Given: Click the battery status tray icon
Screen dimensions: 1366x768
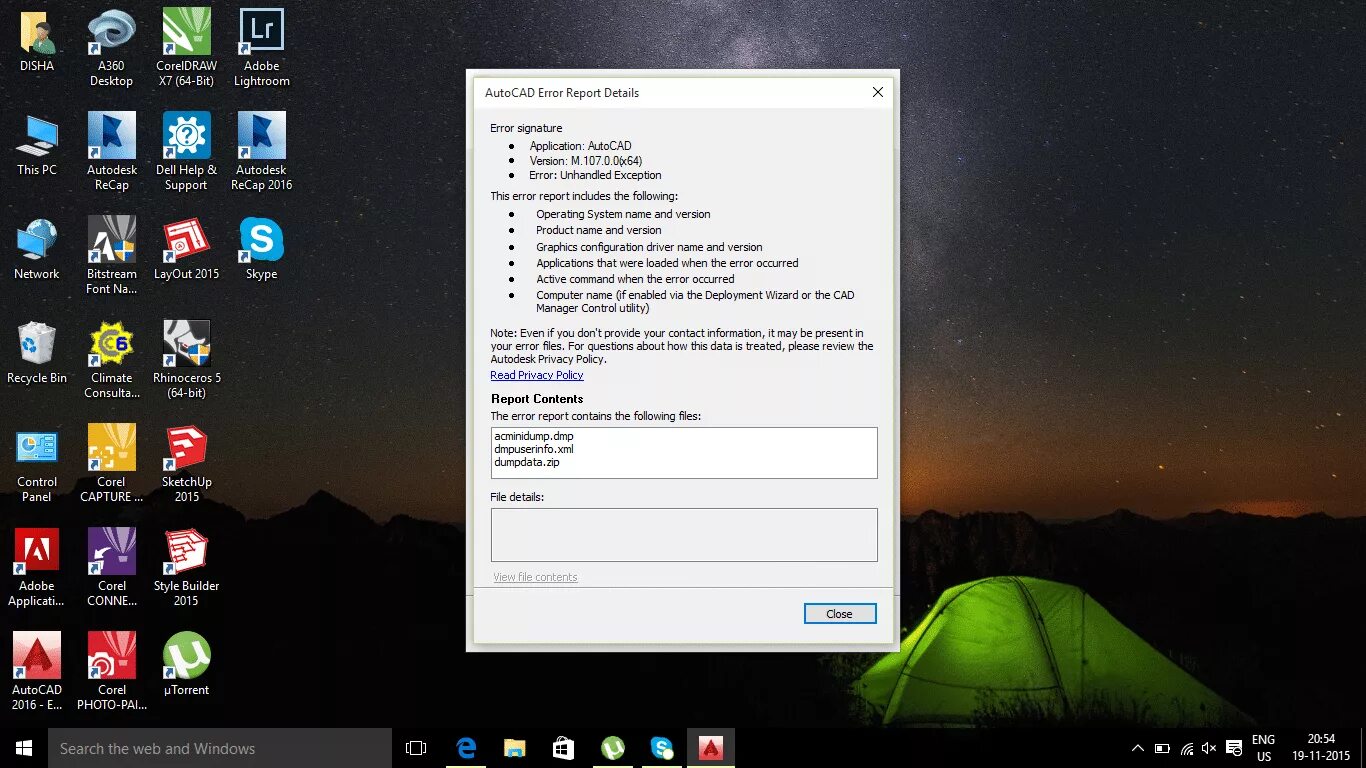Looking at the screenshot, I should coord(1162,748).
